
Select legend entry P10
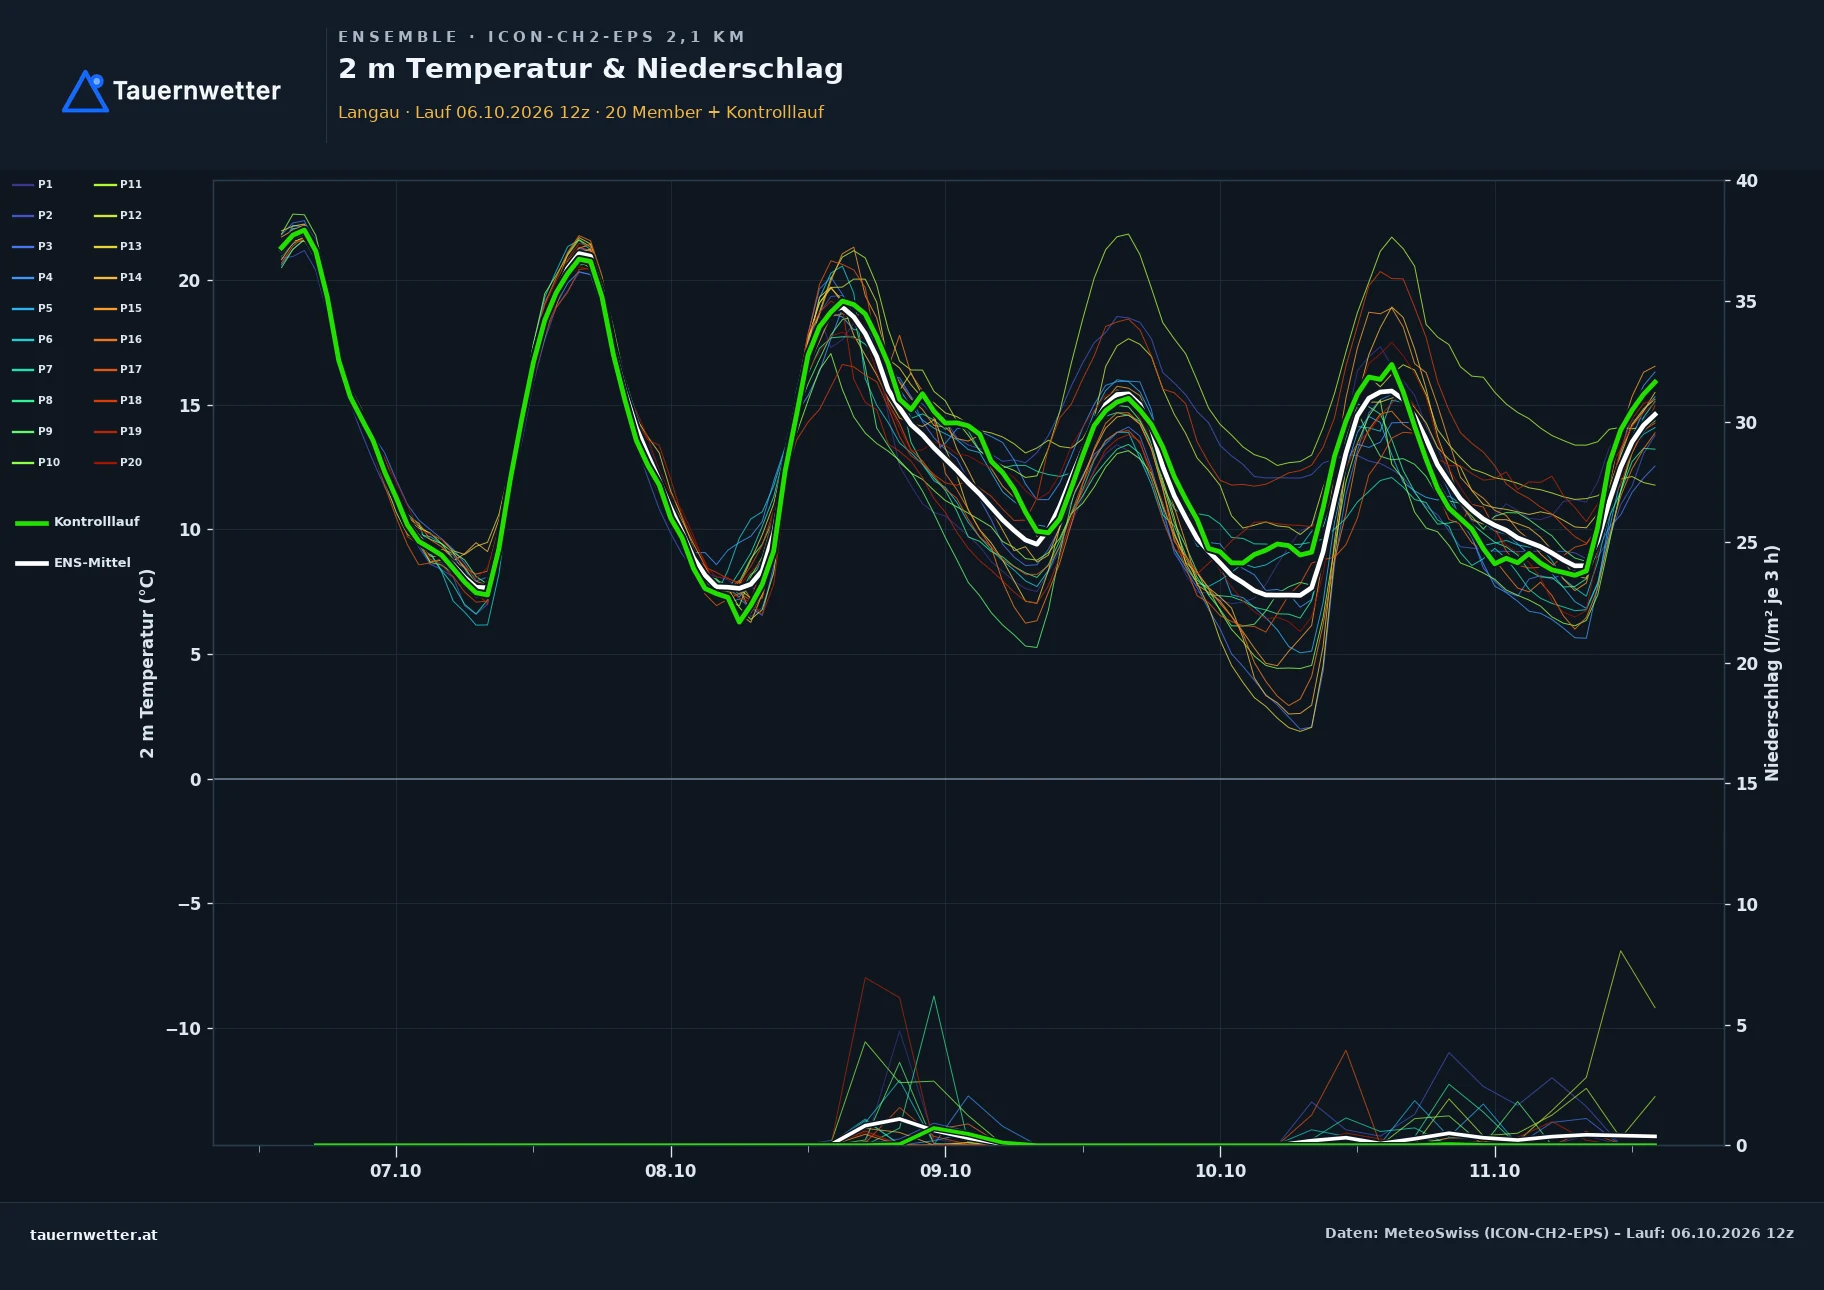tap(36, 462)
